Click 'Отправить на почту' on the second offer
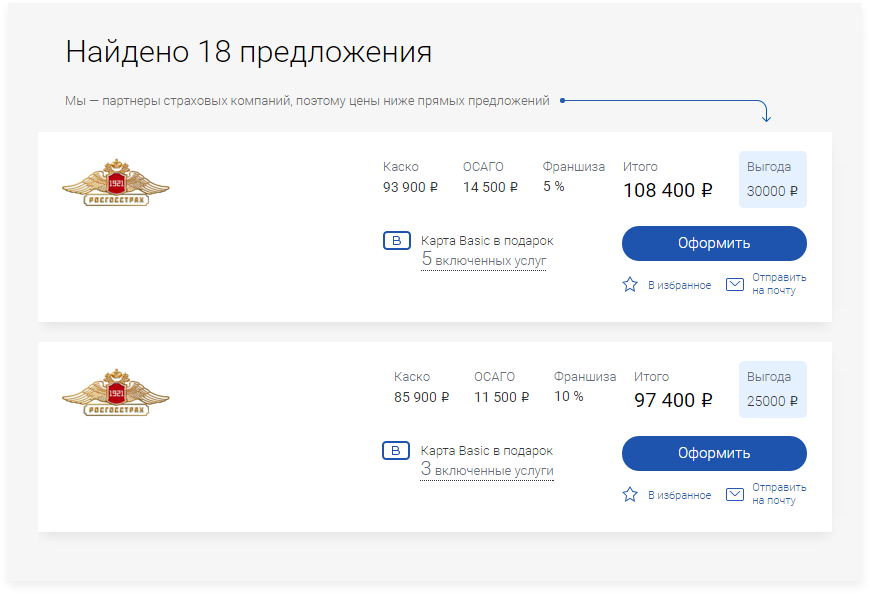 (x=777, y=493)
